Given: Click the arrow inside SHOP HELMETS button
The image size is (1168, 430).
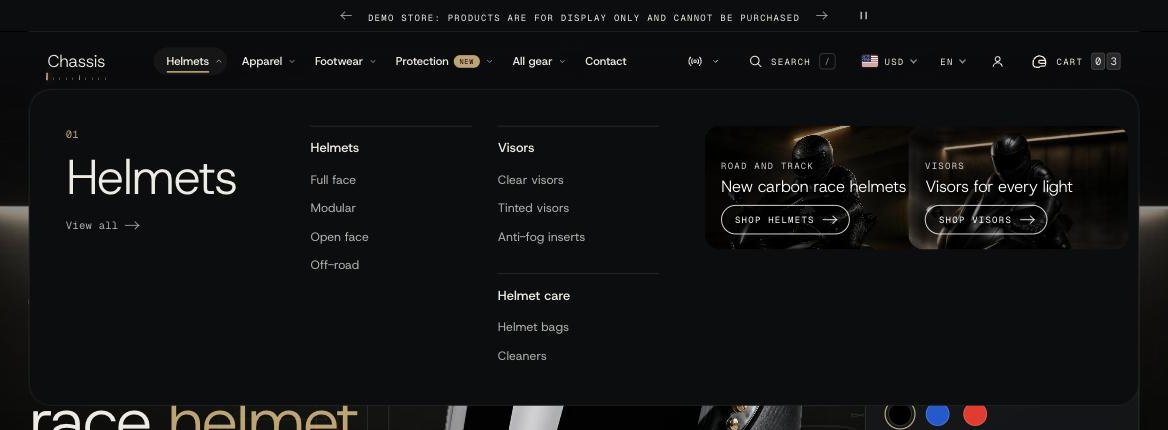Looking at the screenshot, I should (x=830, y=220).
